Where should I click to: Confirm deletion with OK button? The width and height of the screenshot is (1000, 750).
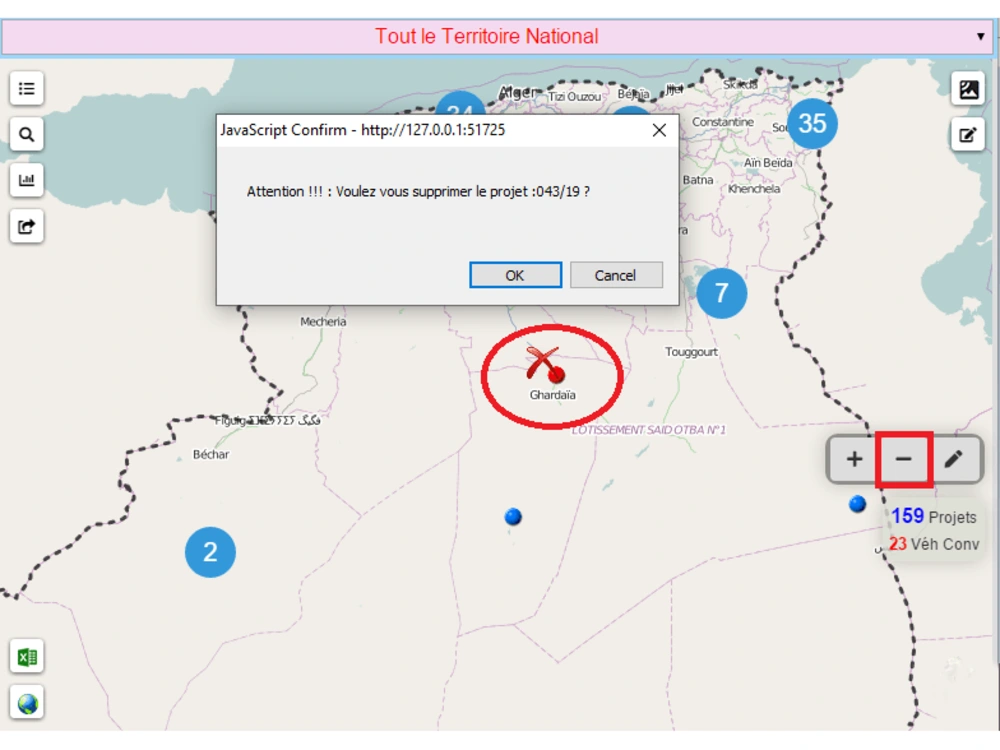tap(515, 276)
